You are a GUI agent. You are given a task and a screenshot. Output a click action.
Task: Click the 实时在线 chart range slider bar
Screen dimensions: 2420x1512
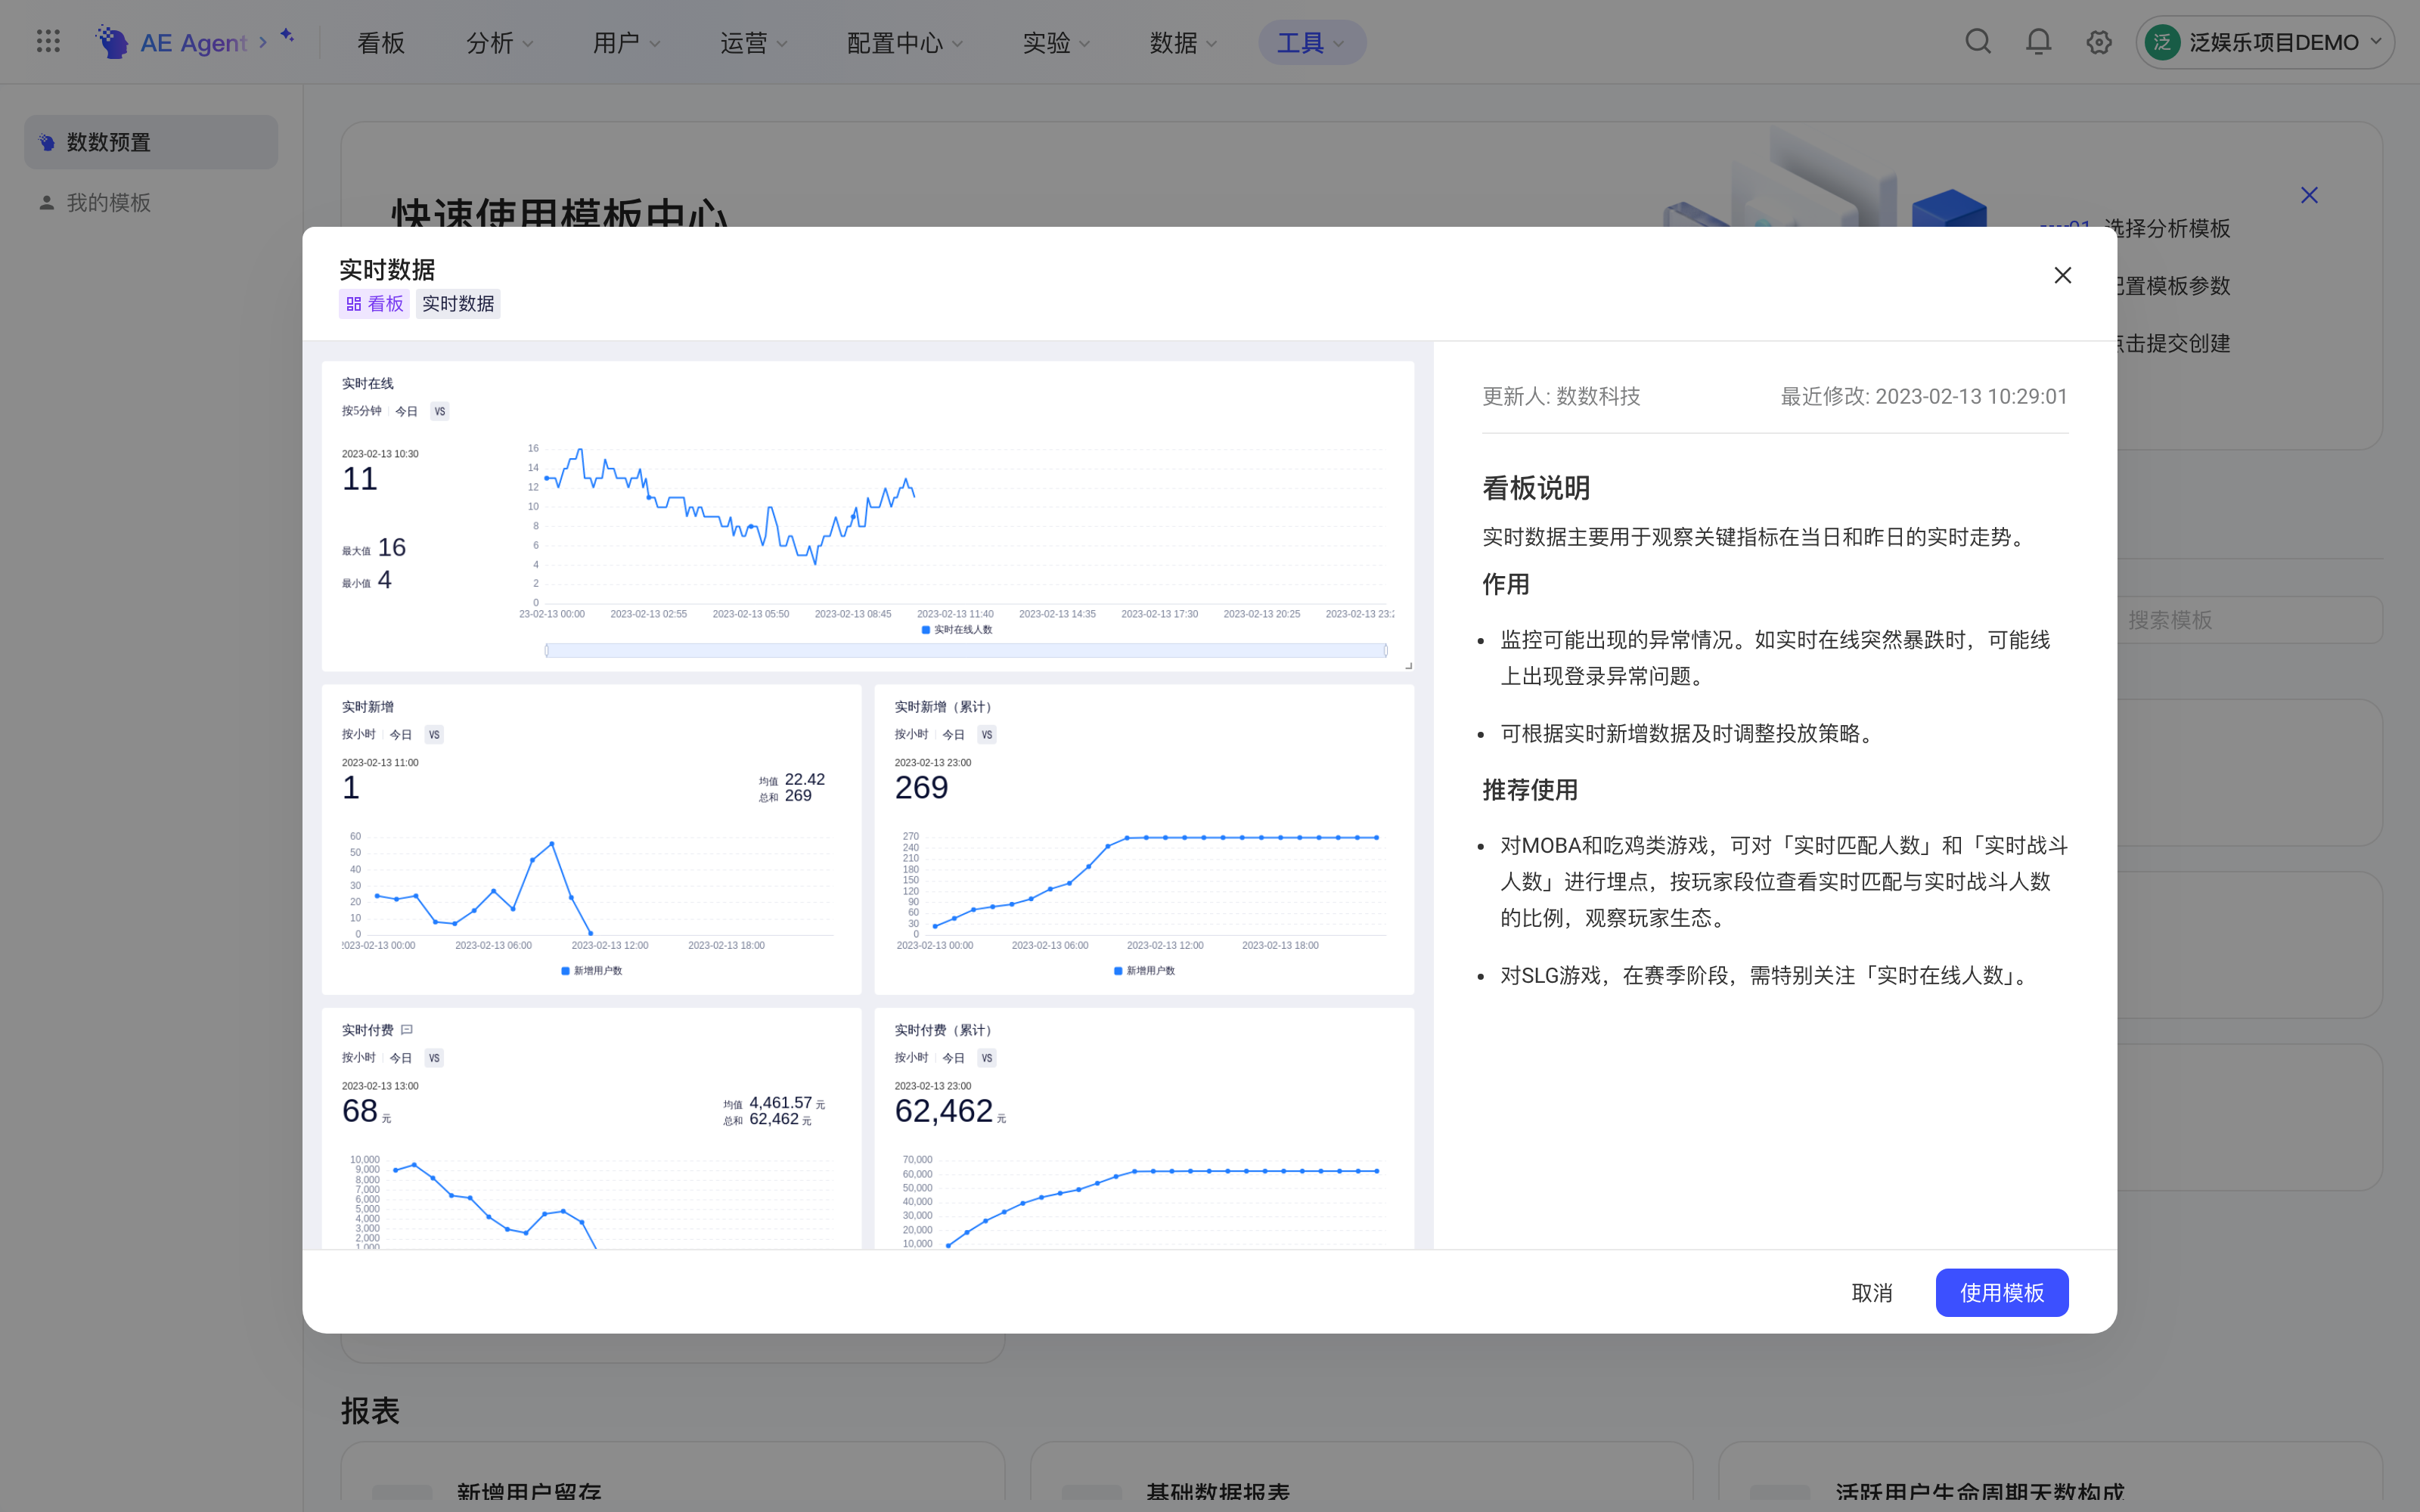pos(966,650)
